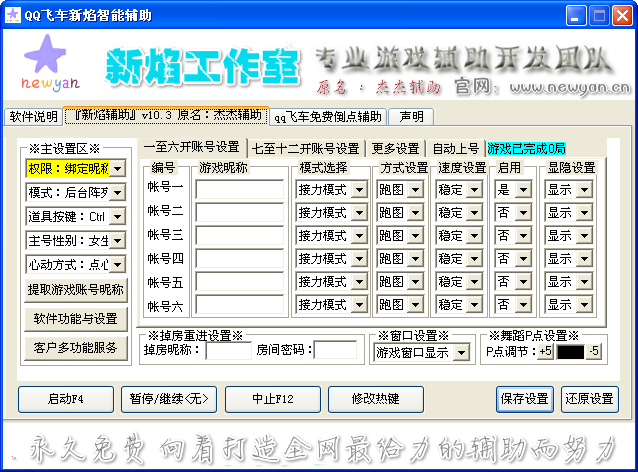This screenshot has height=472, width=638.
Task: Click the 保存设置 button
Action: (x=524, y=399)
